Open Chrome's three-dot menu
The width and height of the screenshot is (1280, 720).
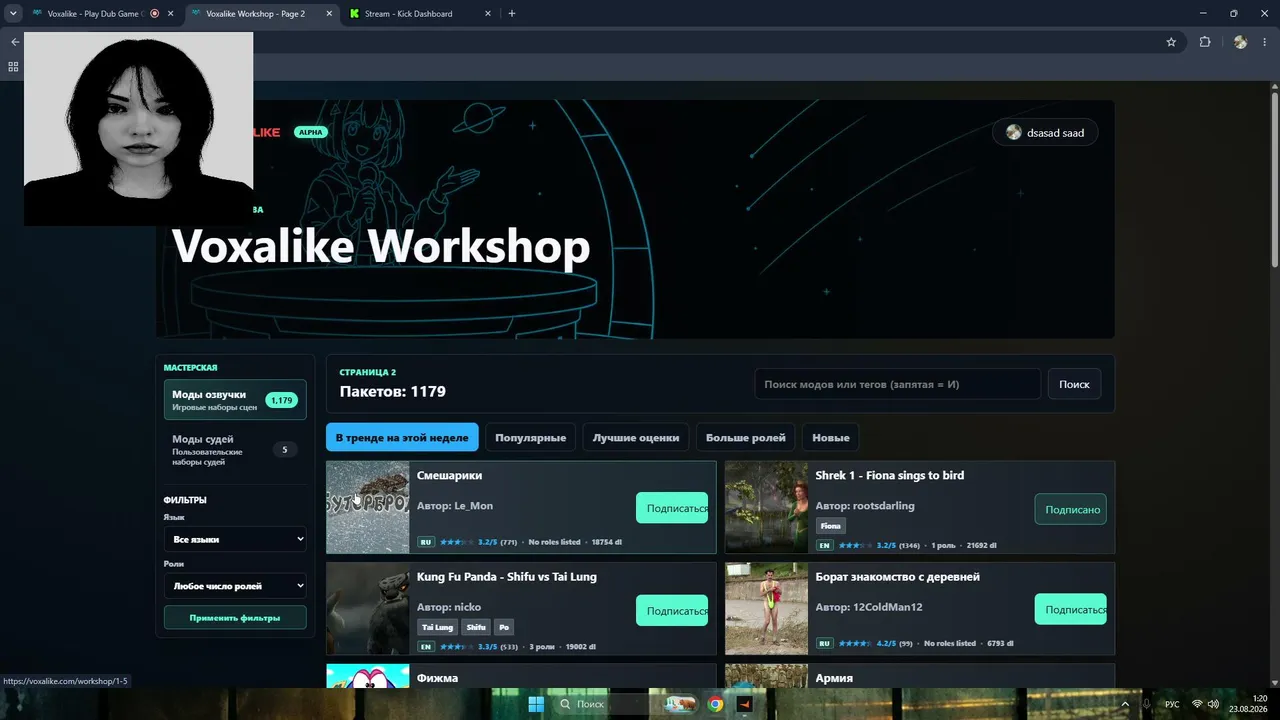pyautogui.click(x=1266, y=42)
